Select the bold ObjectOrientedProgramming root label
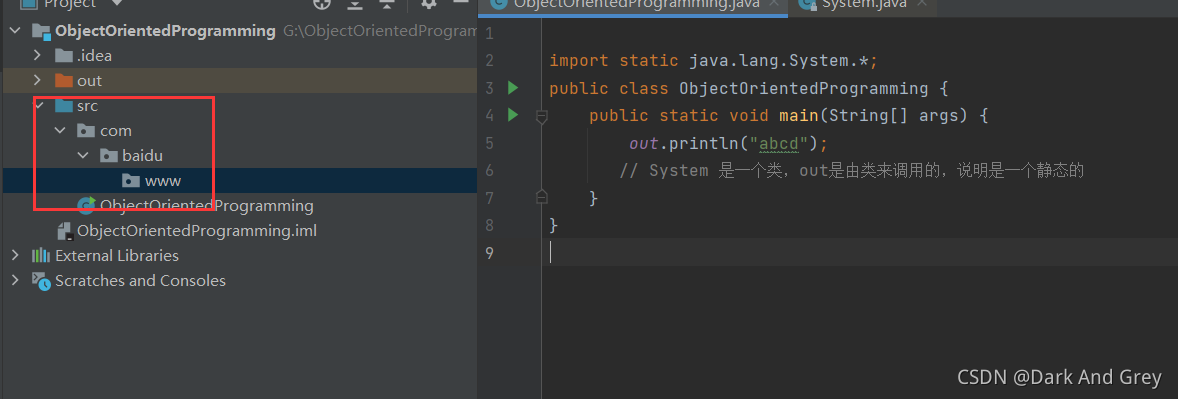This screenshot has height=399, width=1178. click(x=165, y=32)
